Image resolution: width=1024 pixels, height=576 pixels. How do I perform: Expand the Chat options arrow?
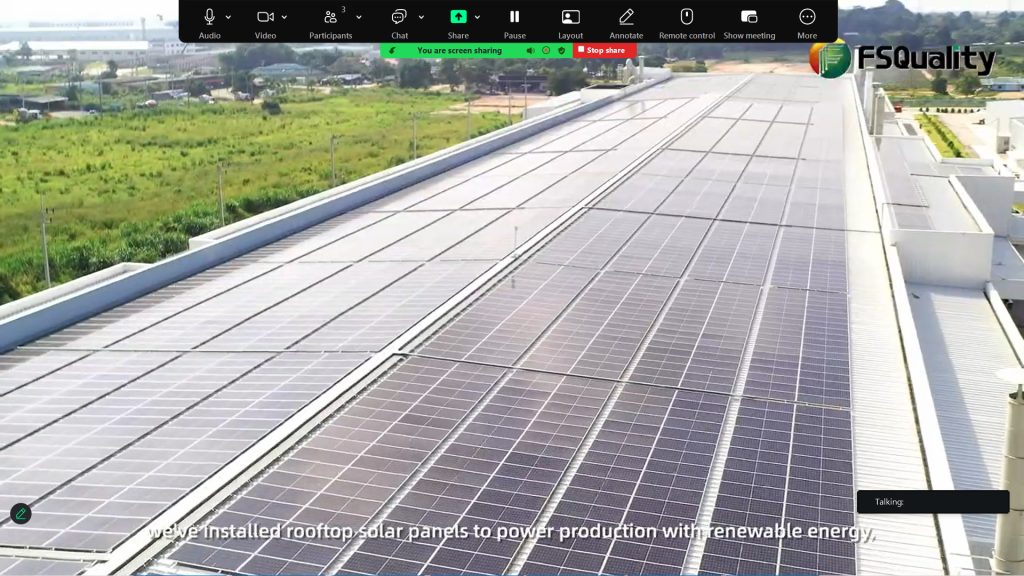(x=421, y=17)
